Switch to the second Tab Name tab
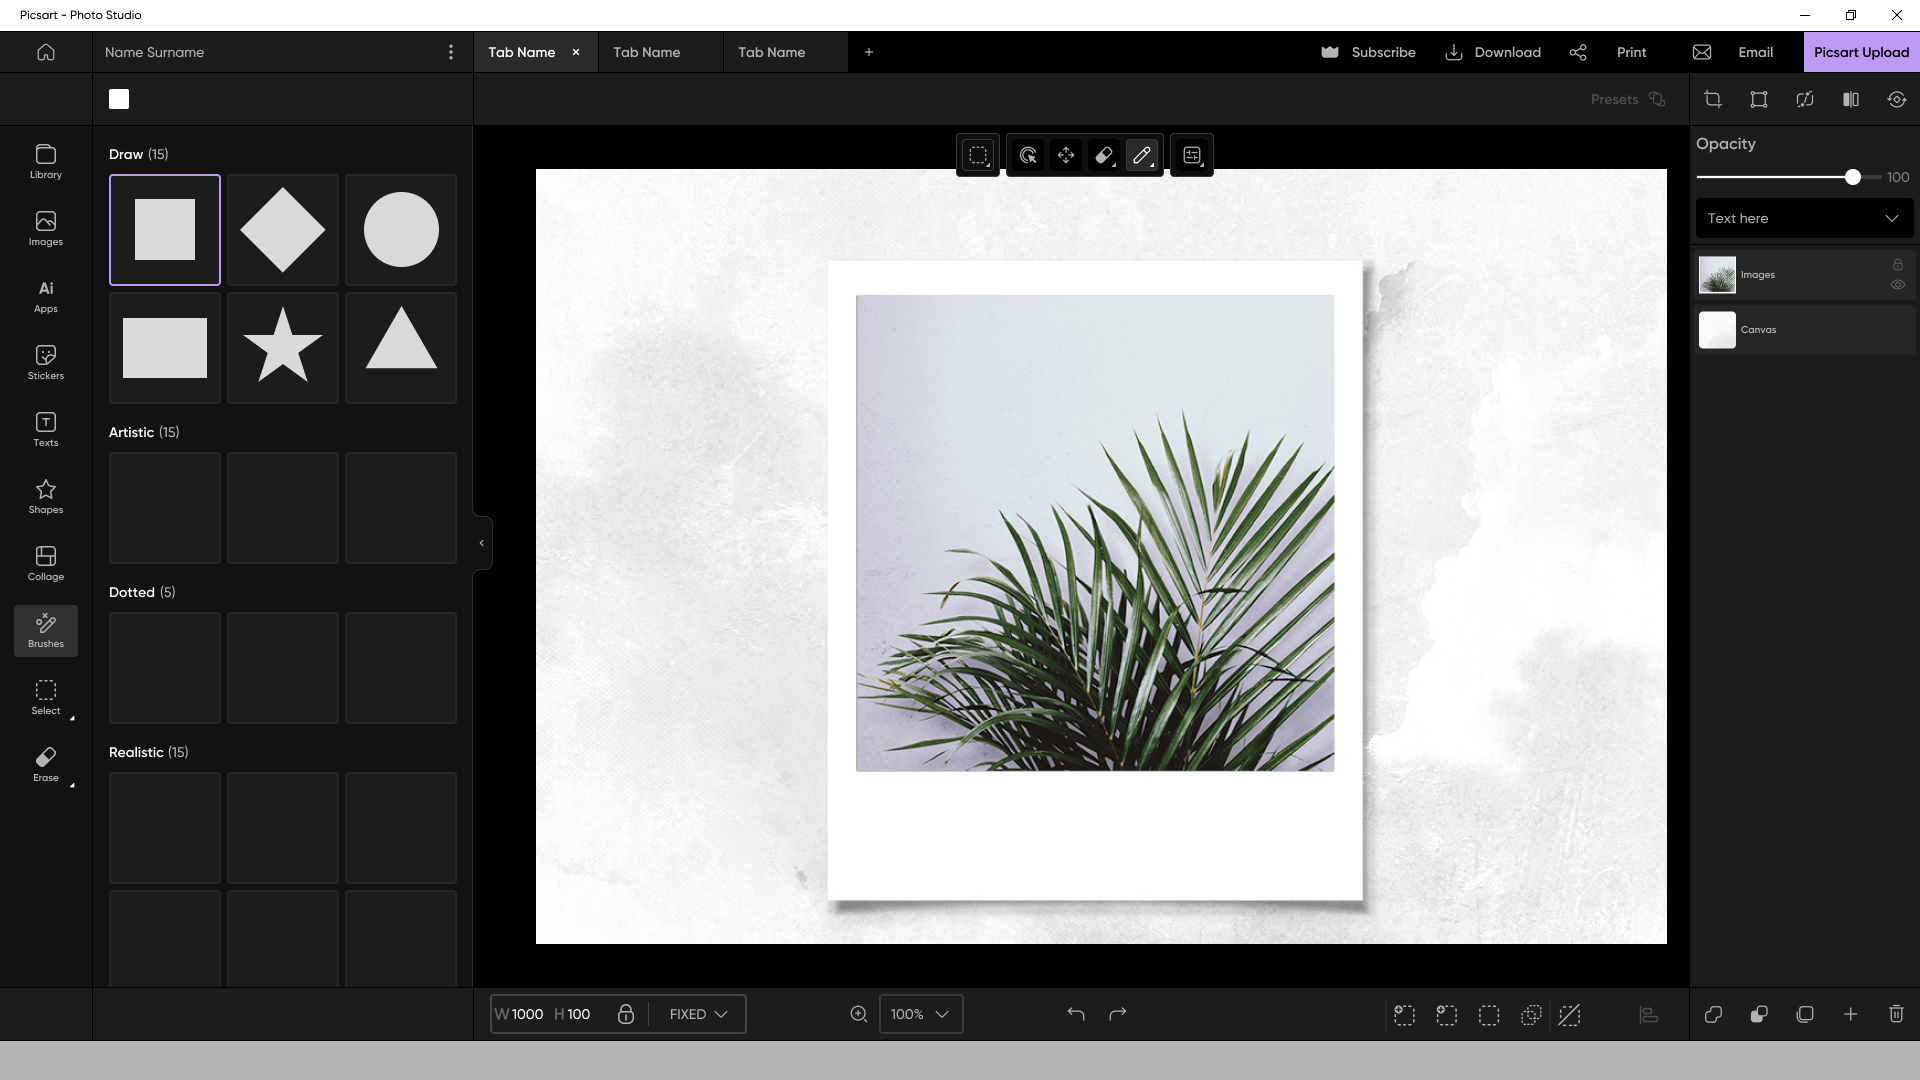Viewport: 1920px width, 1080px height. pyautogui.click(x=647, y=52)
